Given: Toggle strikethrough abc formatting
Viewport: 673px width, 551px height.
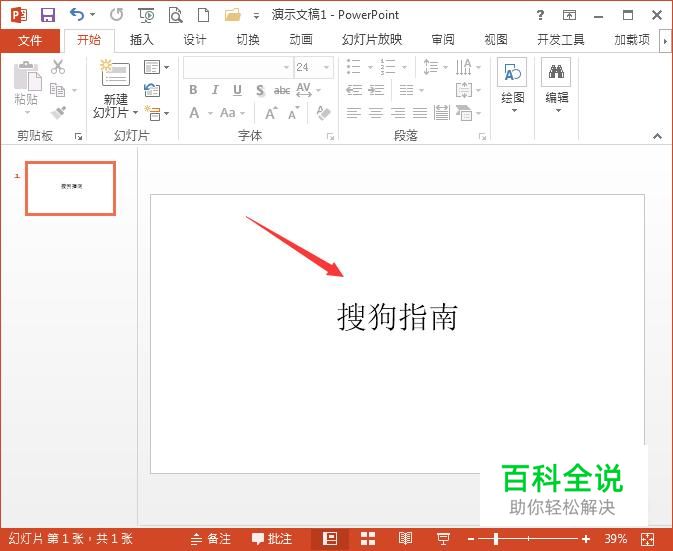Looking at the screenshot, I should pos(282,90).
